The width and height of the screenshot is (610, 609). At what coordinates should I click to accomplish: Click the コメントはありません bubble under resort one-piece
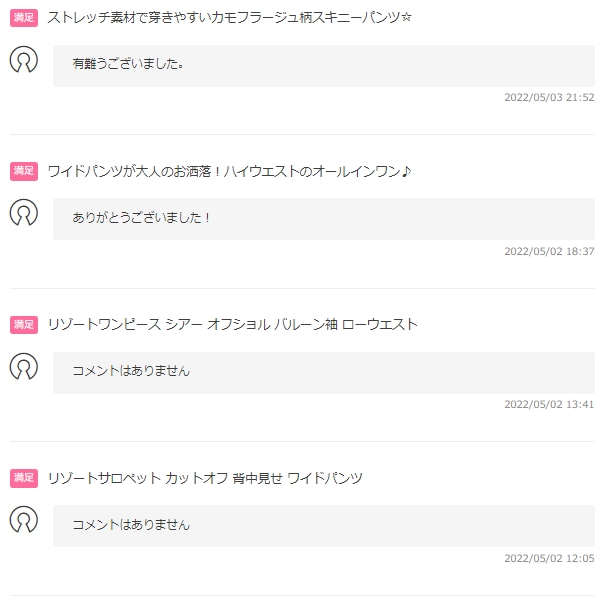coord(324,373)
